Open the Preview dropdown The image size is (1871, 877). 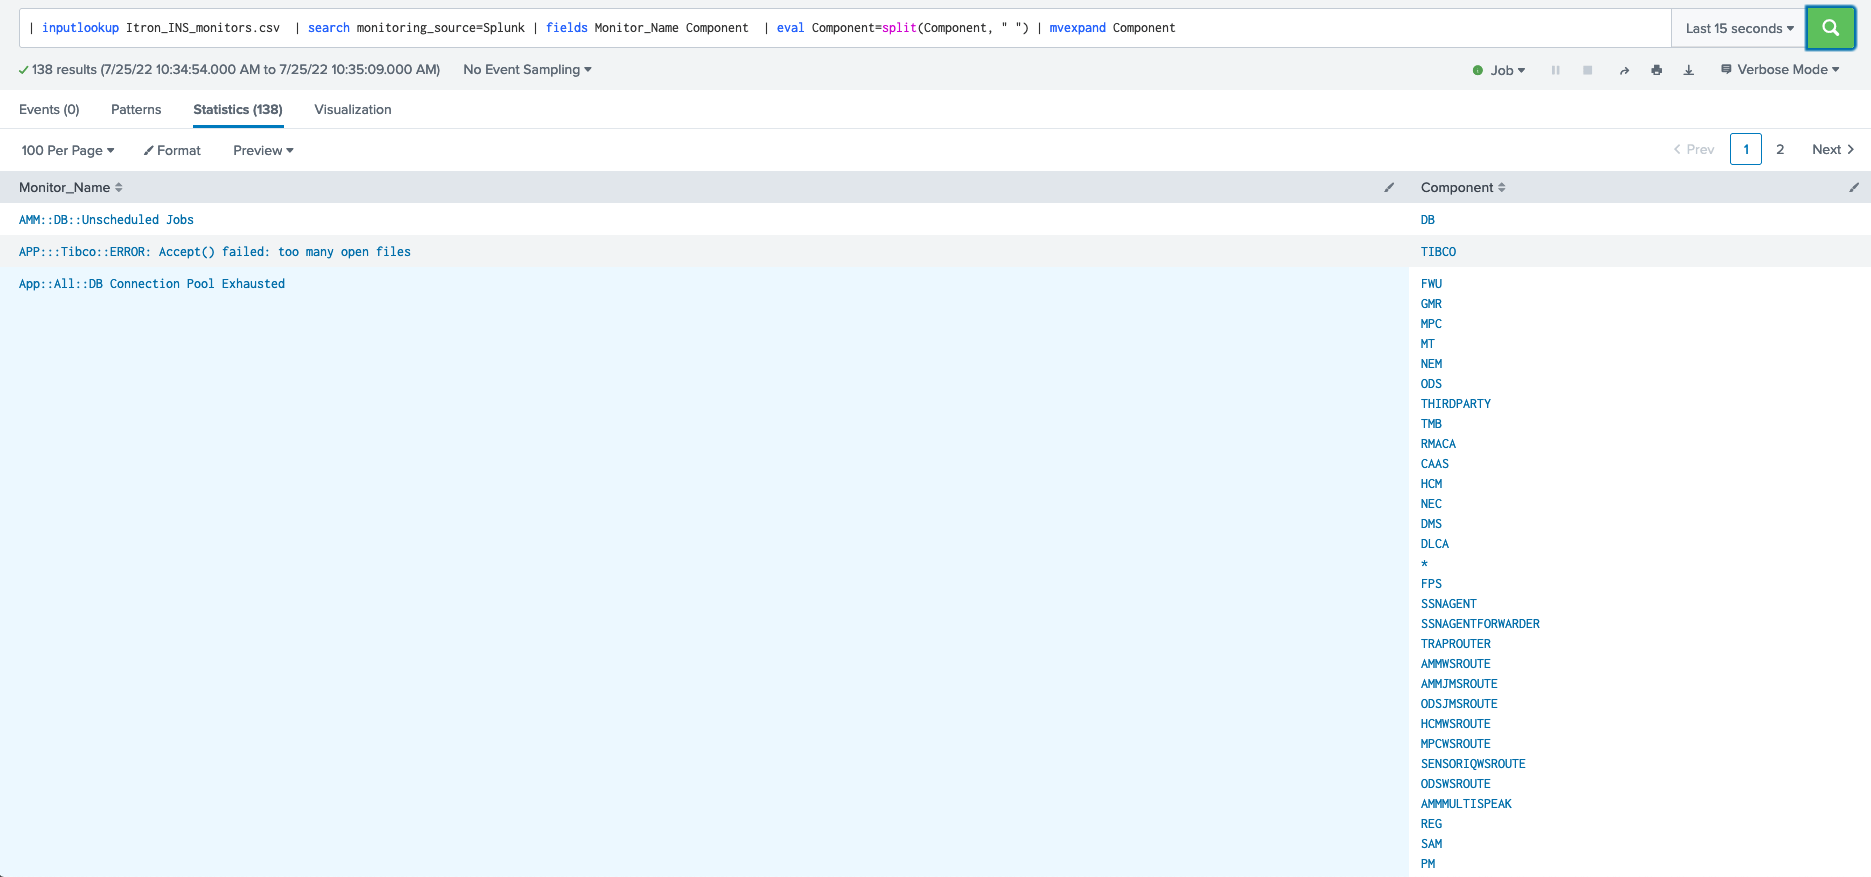(x=263, y=150)
